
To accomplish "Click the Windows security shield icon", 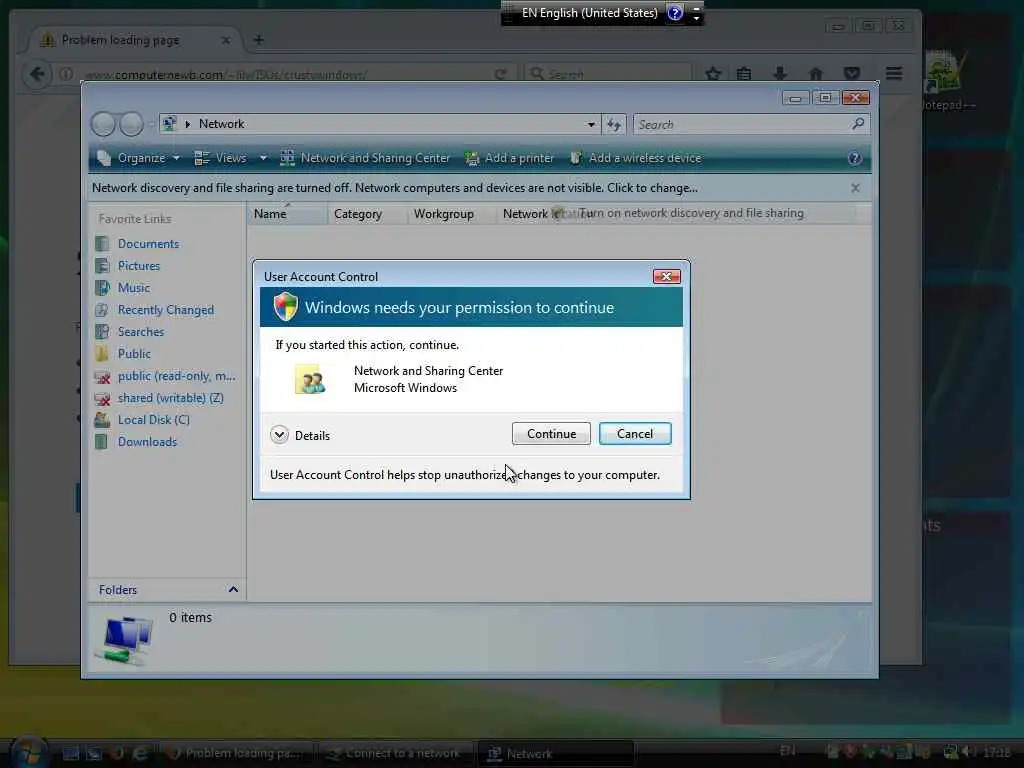I will click(x=285, y=307).
